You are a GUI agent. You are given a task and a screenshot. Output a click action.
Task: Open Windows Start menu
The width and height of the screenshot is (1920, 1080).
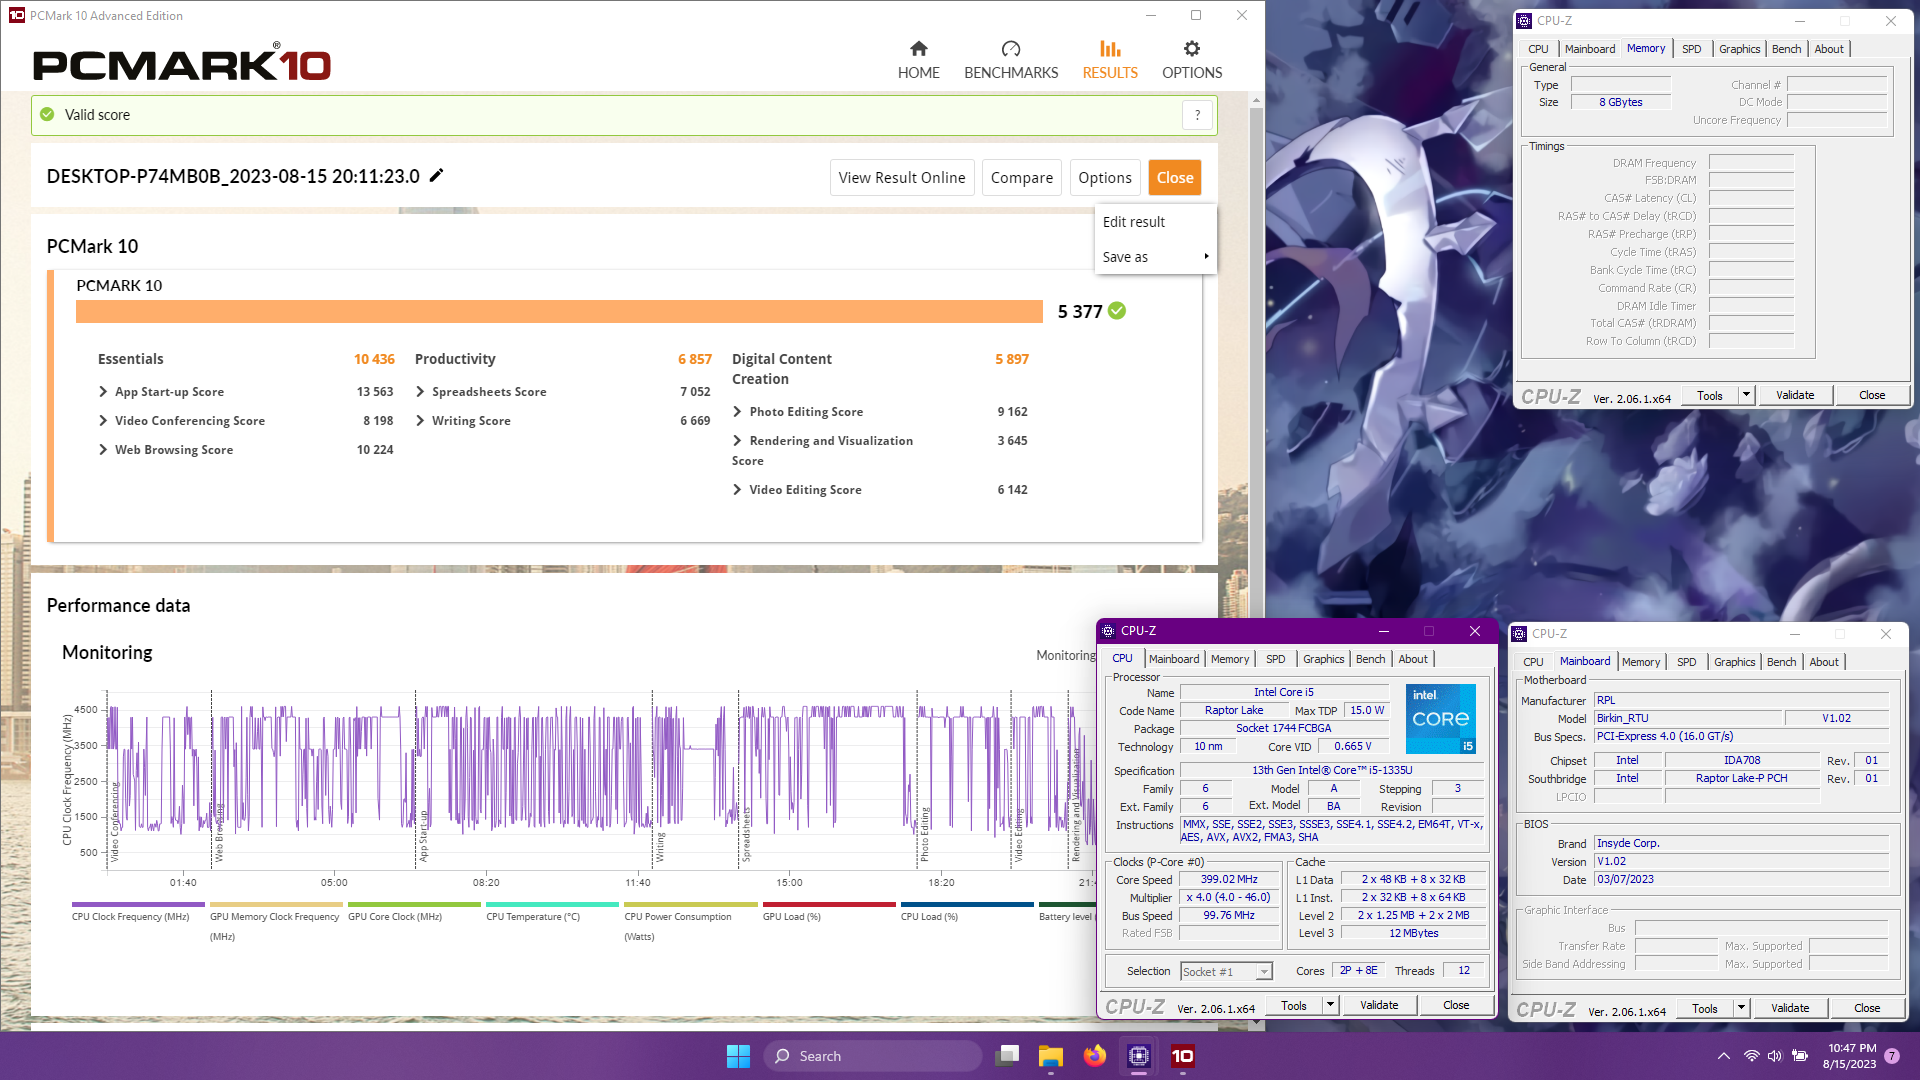click(x=738, y=1056)
